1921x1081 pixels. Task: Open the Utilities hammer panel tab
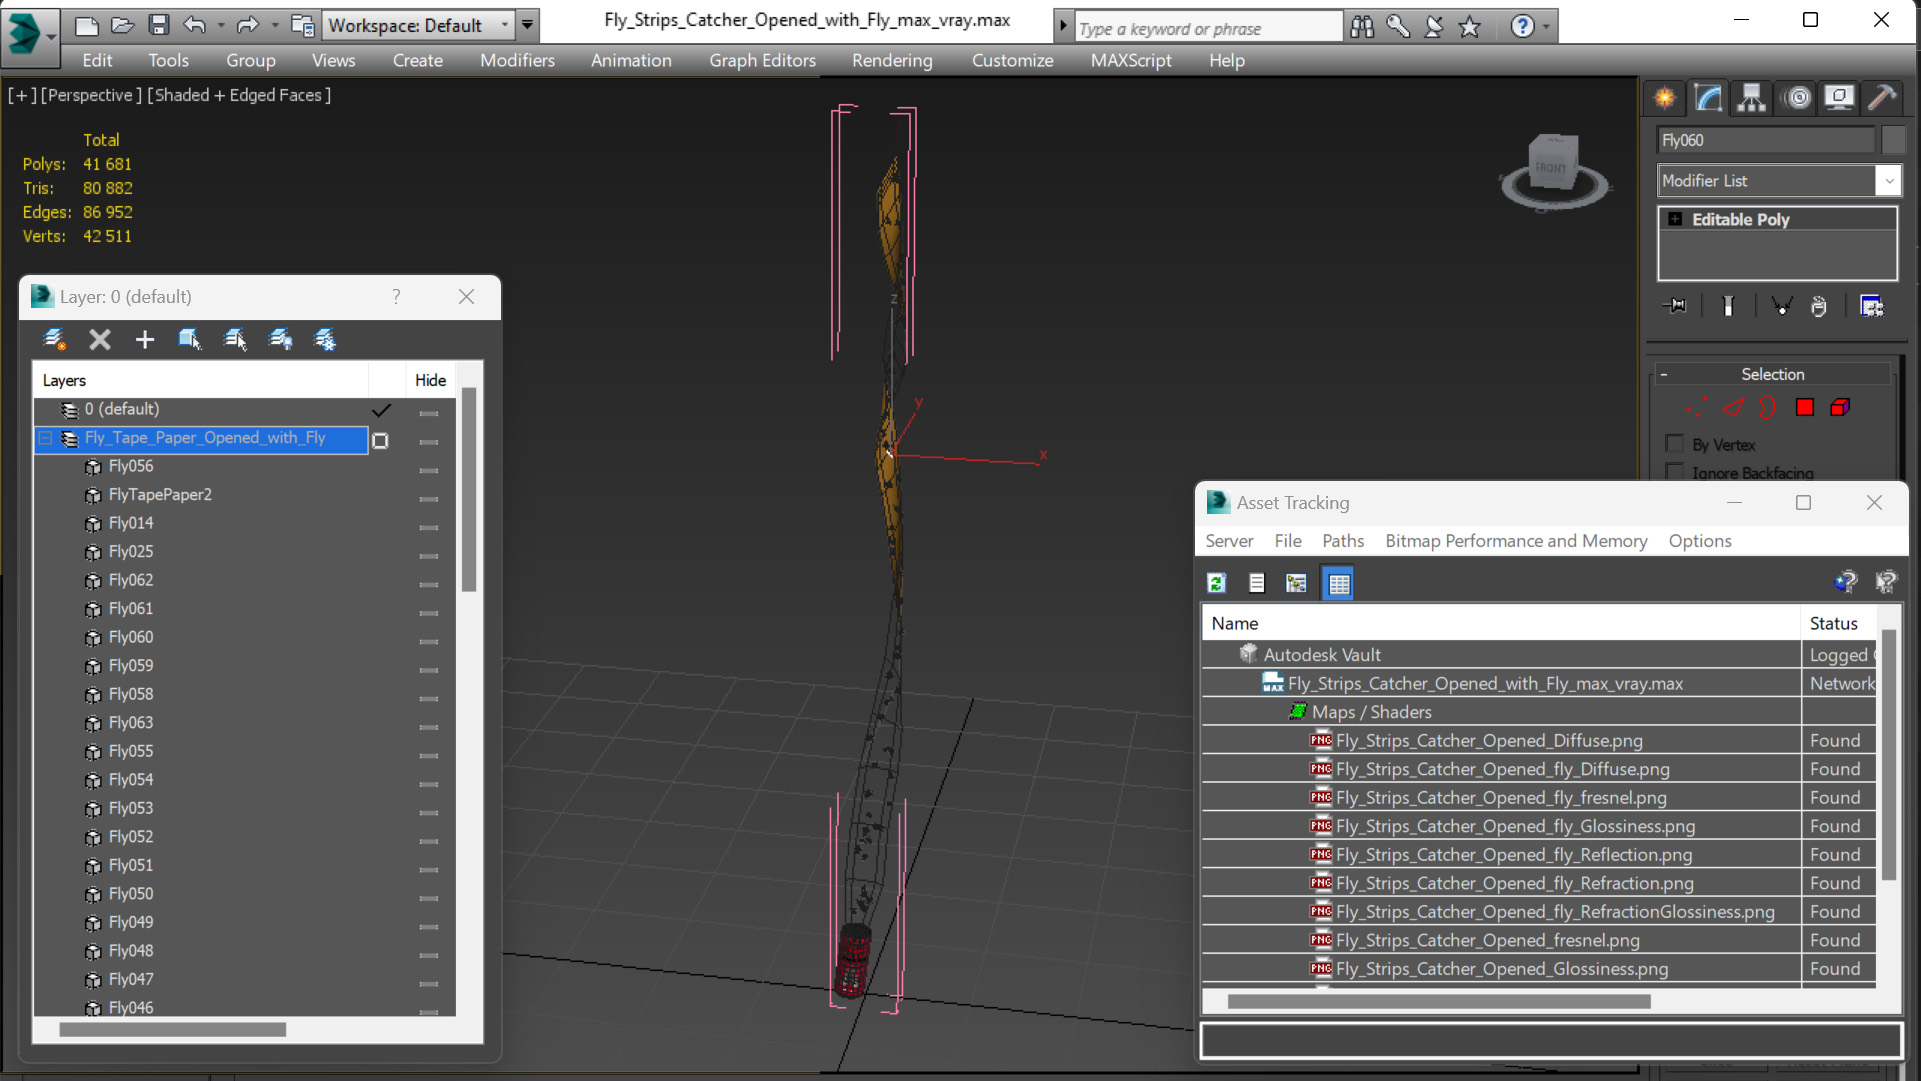coord(1881,97)
